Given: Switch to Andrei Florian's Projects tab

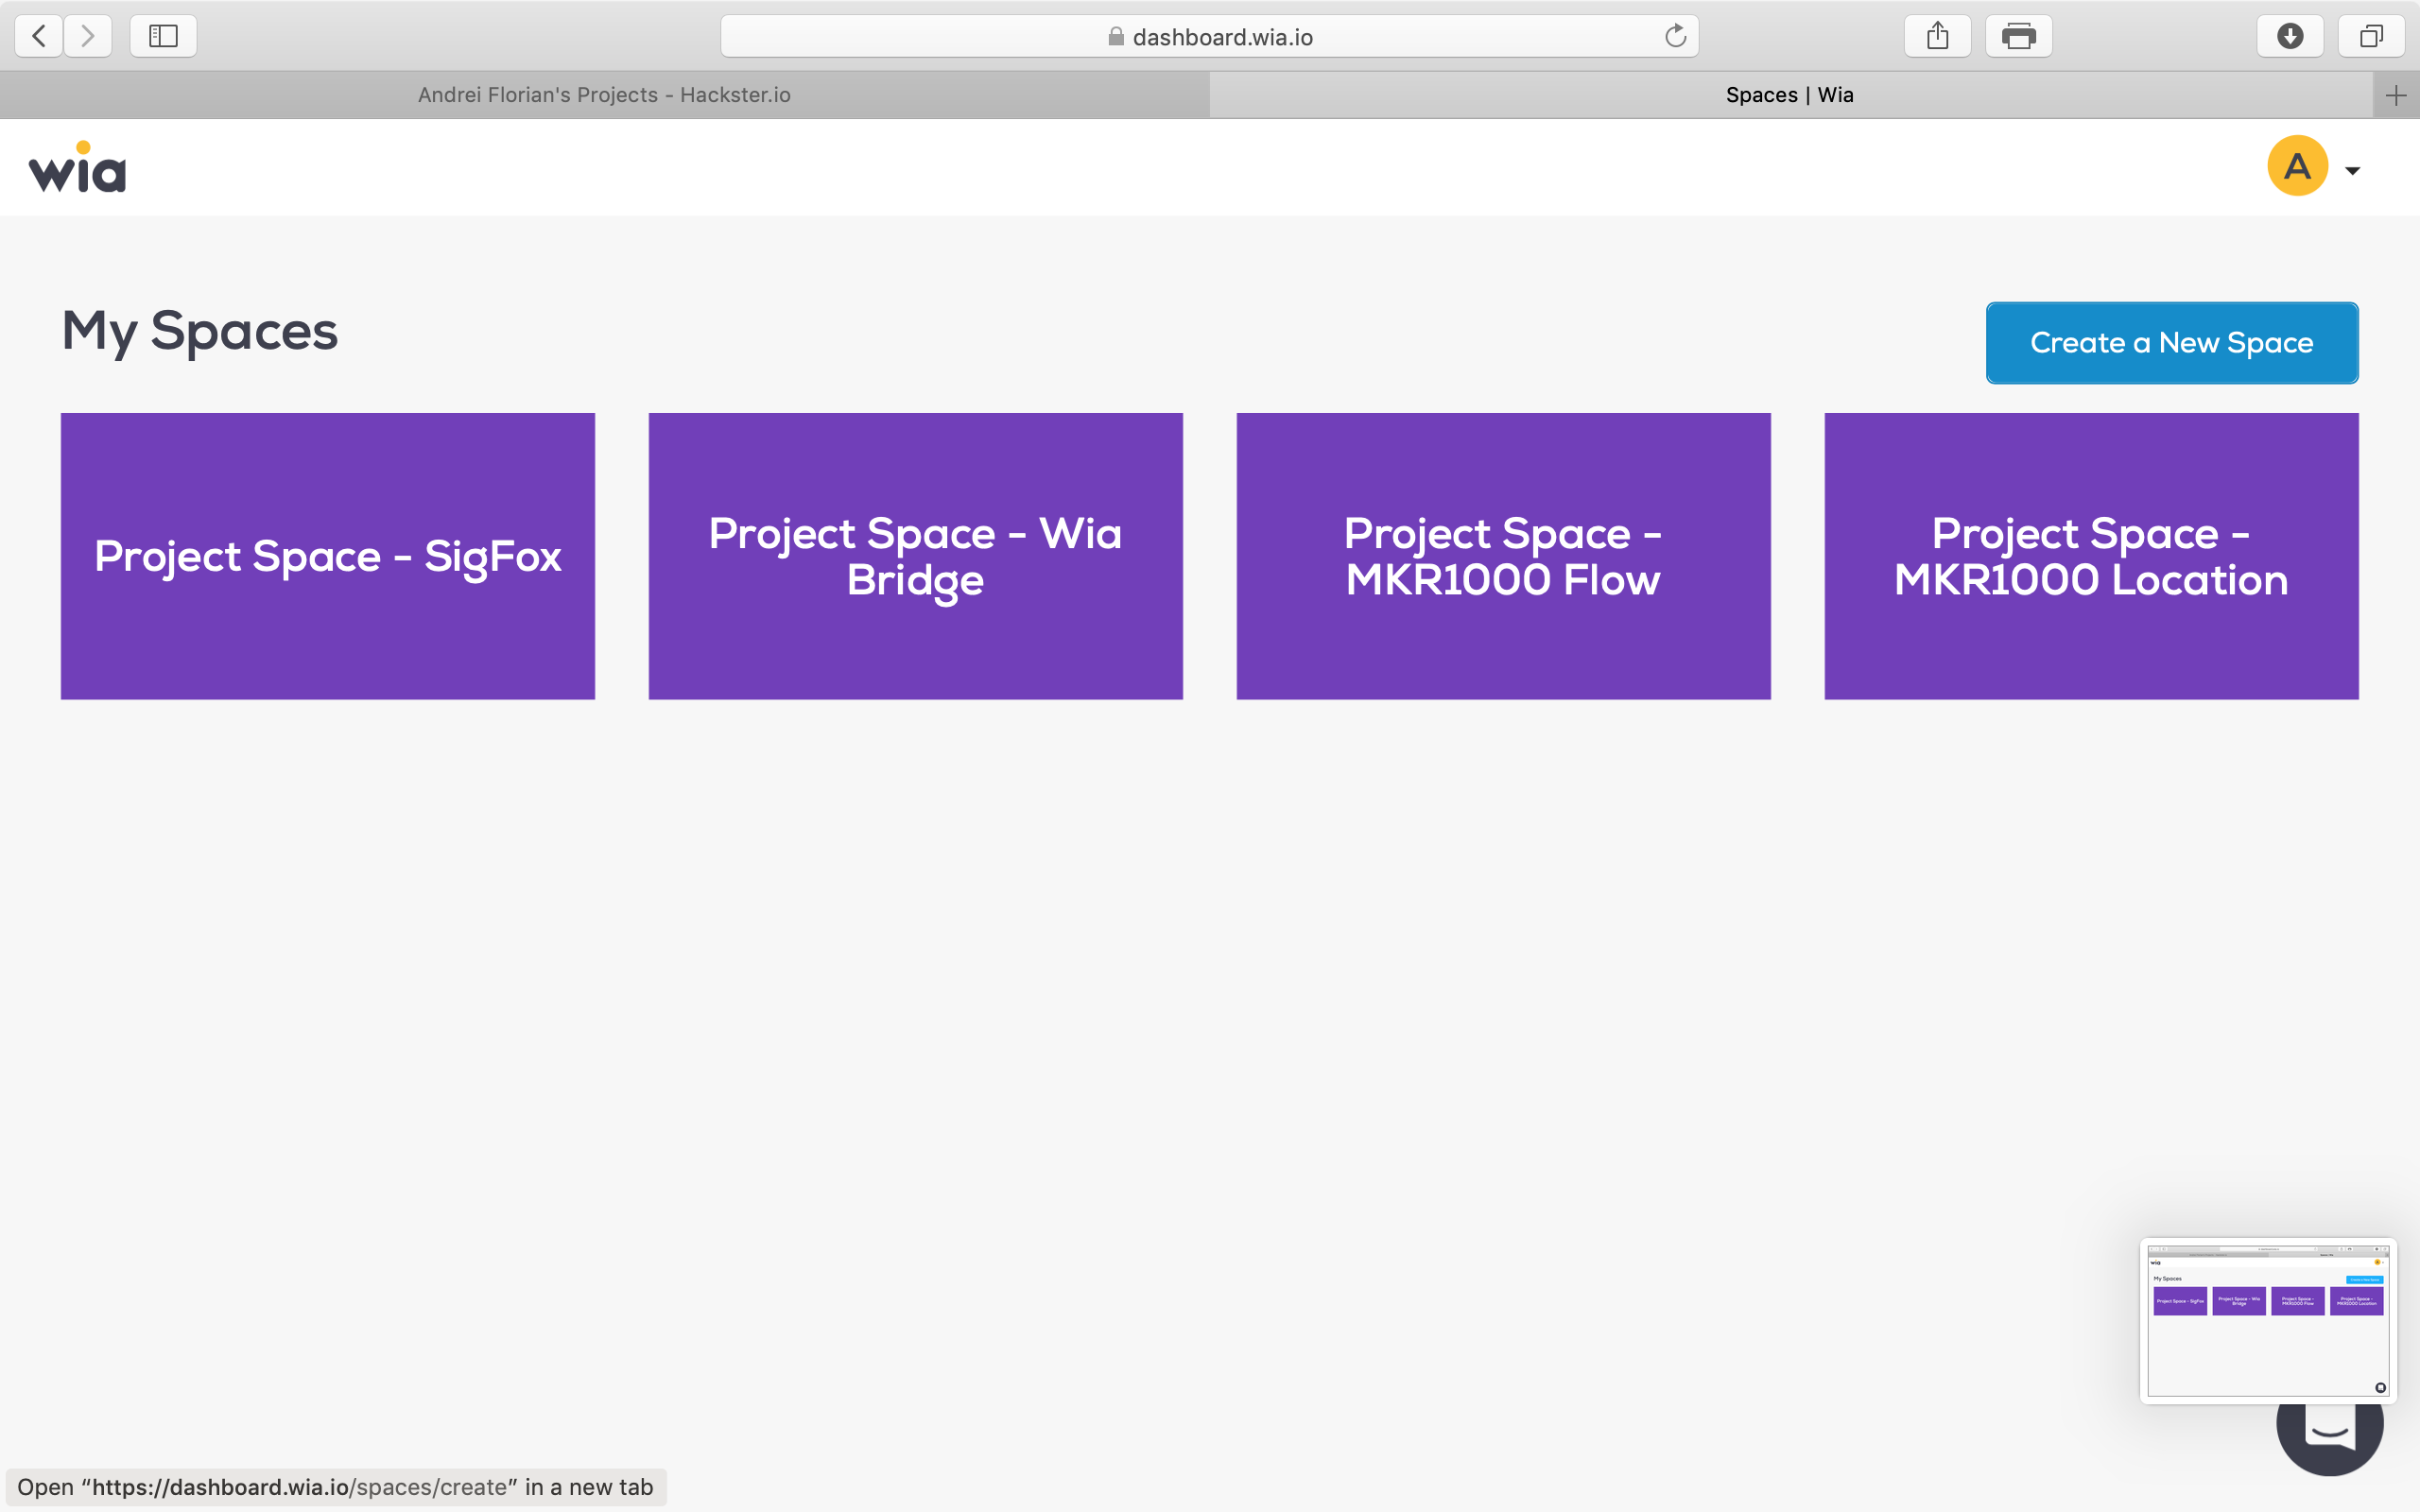Looking at the screenshot, I should click(604, 95).
